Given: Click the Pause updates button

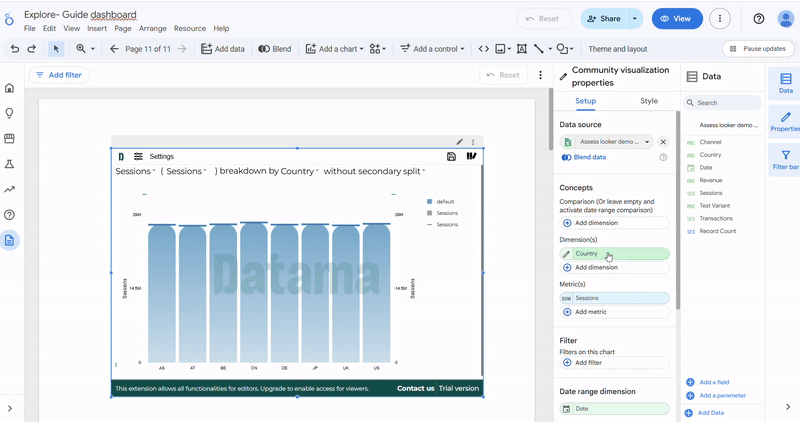Looking at the screenshot, I should pos(758,49).
